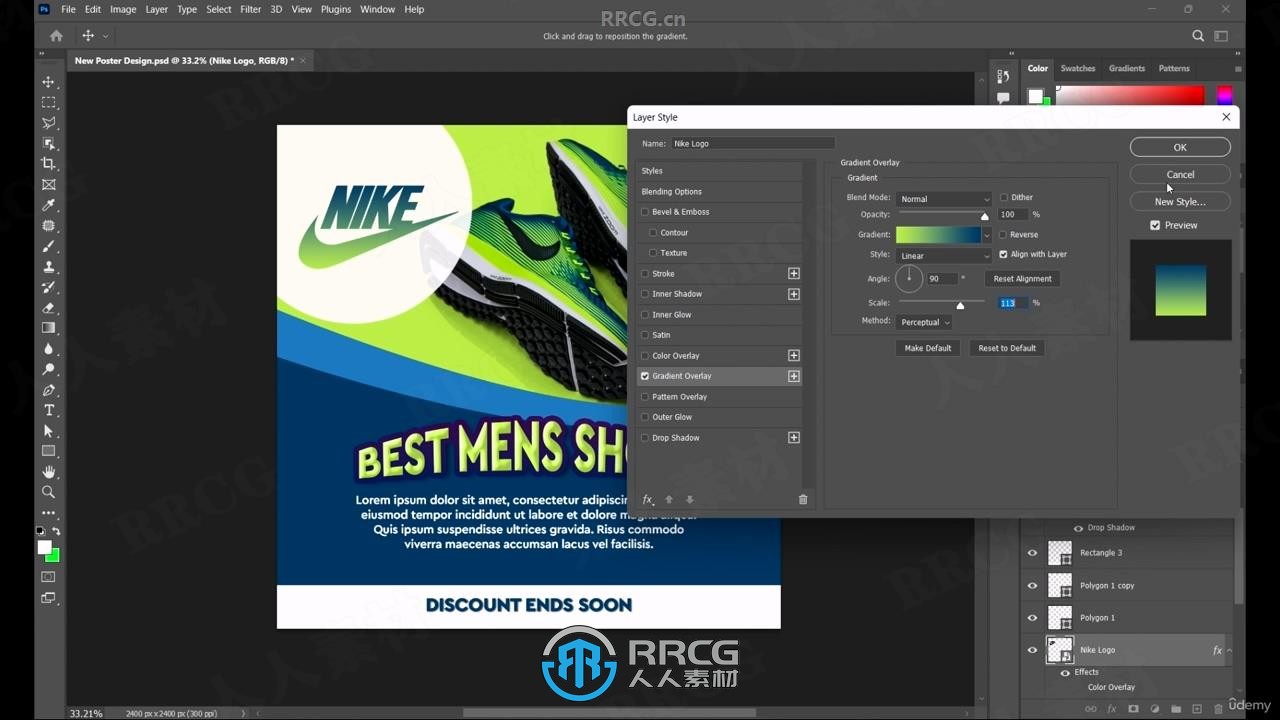Click Reset to Default button
Viewport: 1280px width, 720px height.
click(1007, 348)
